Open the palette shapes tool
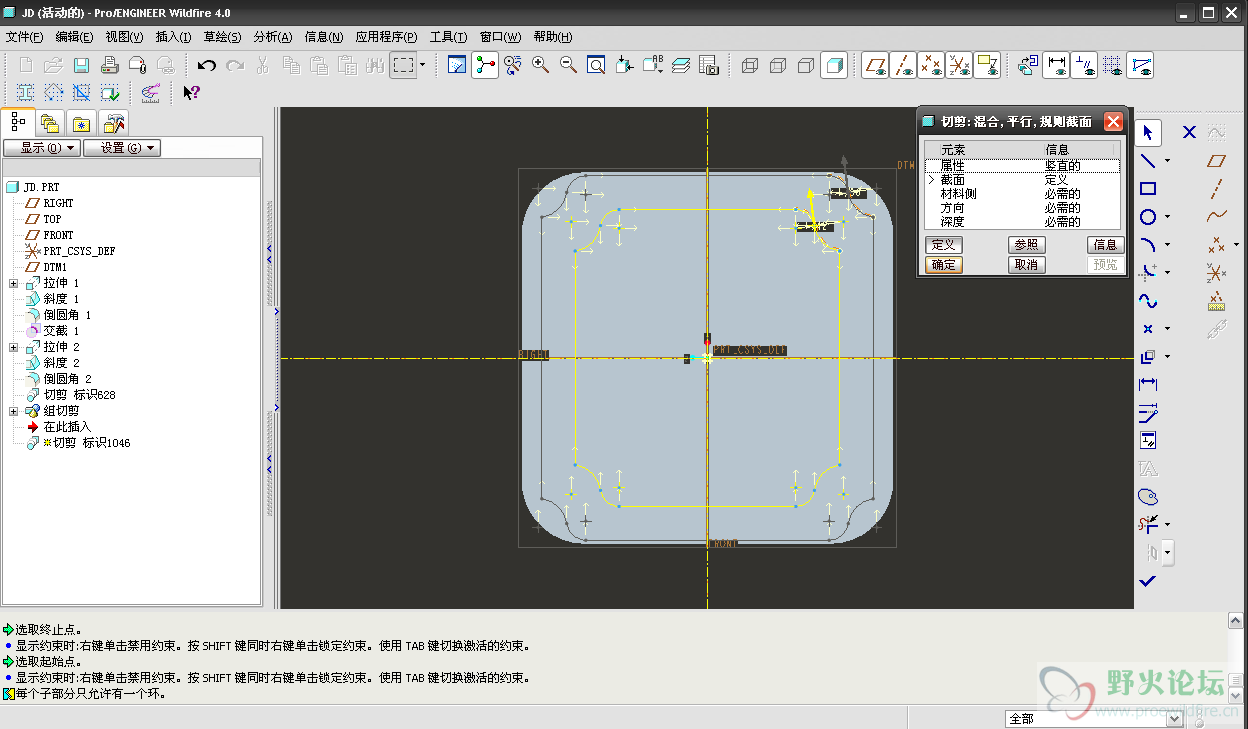1248x729 pixels. click(x=1148, y=496)
